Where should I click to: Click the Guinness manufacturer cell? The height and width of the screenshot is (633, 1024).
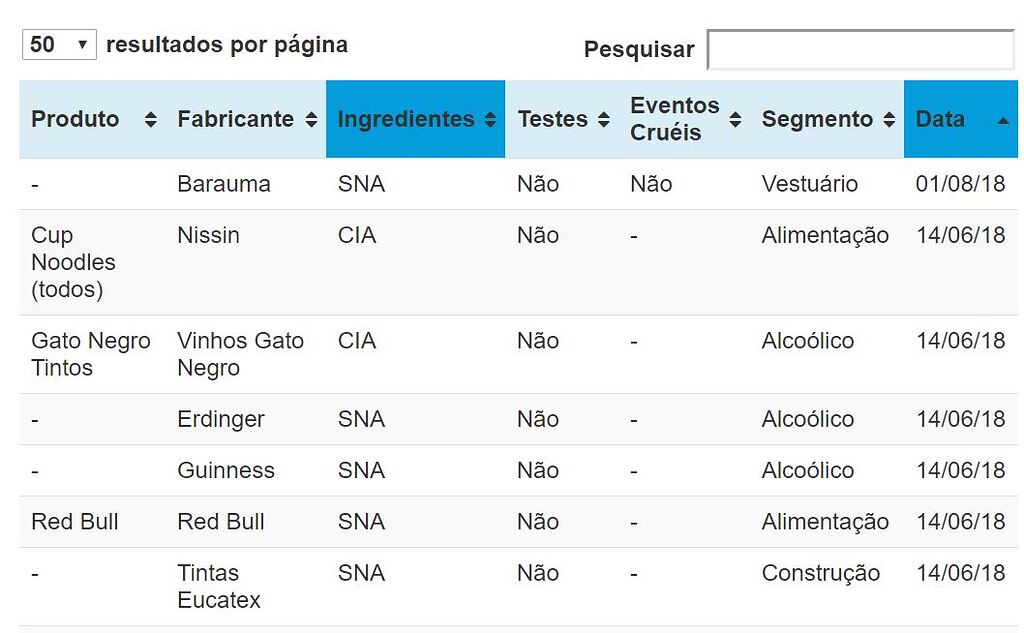click(225, 470)
